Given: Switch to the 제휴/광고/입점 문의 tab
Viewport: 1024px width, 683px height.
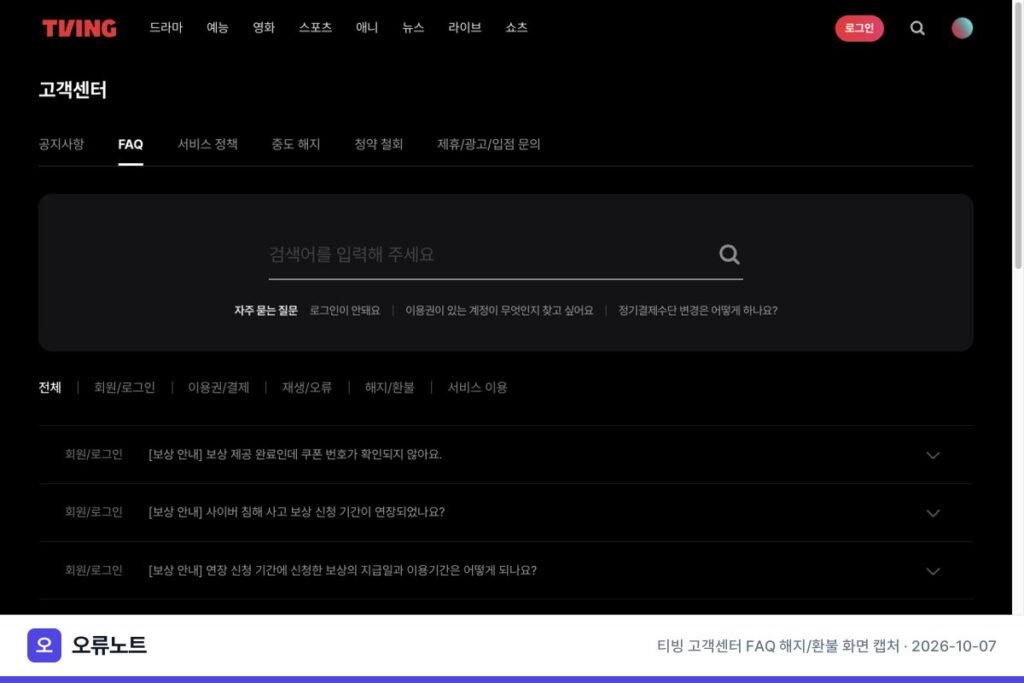Looking at the screenshot, I should click(488, 144).
